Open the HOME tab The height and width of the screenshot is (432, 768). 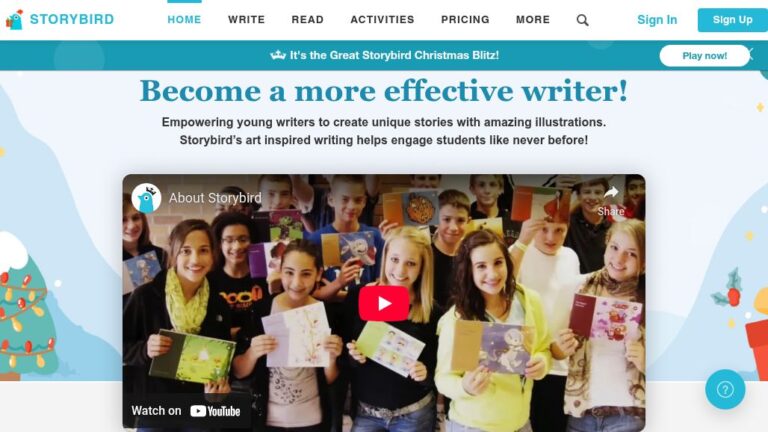point(184,20)
